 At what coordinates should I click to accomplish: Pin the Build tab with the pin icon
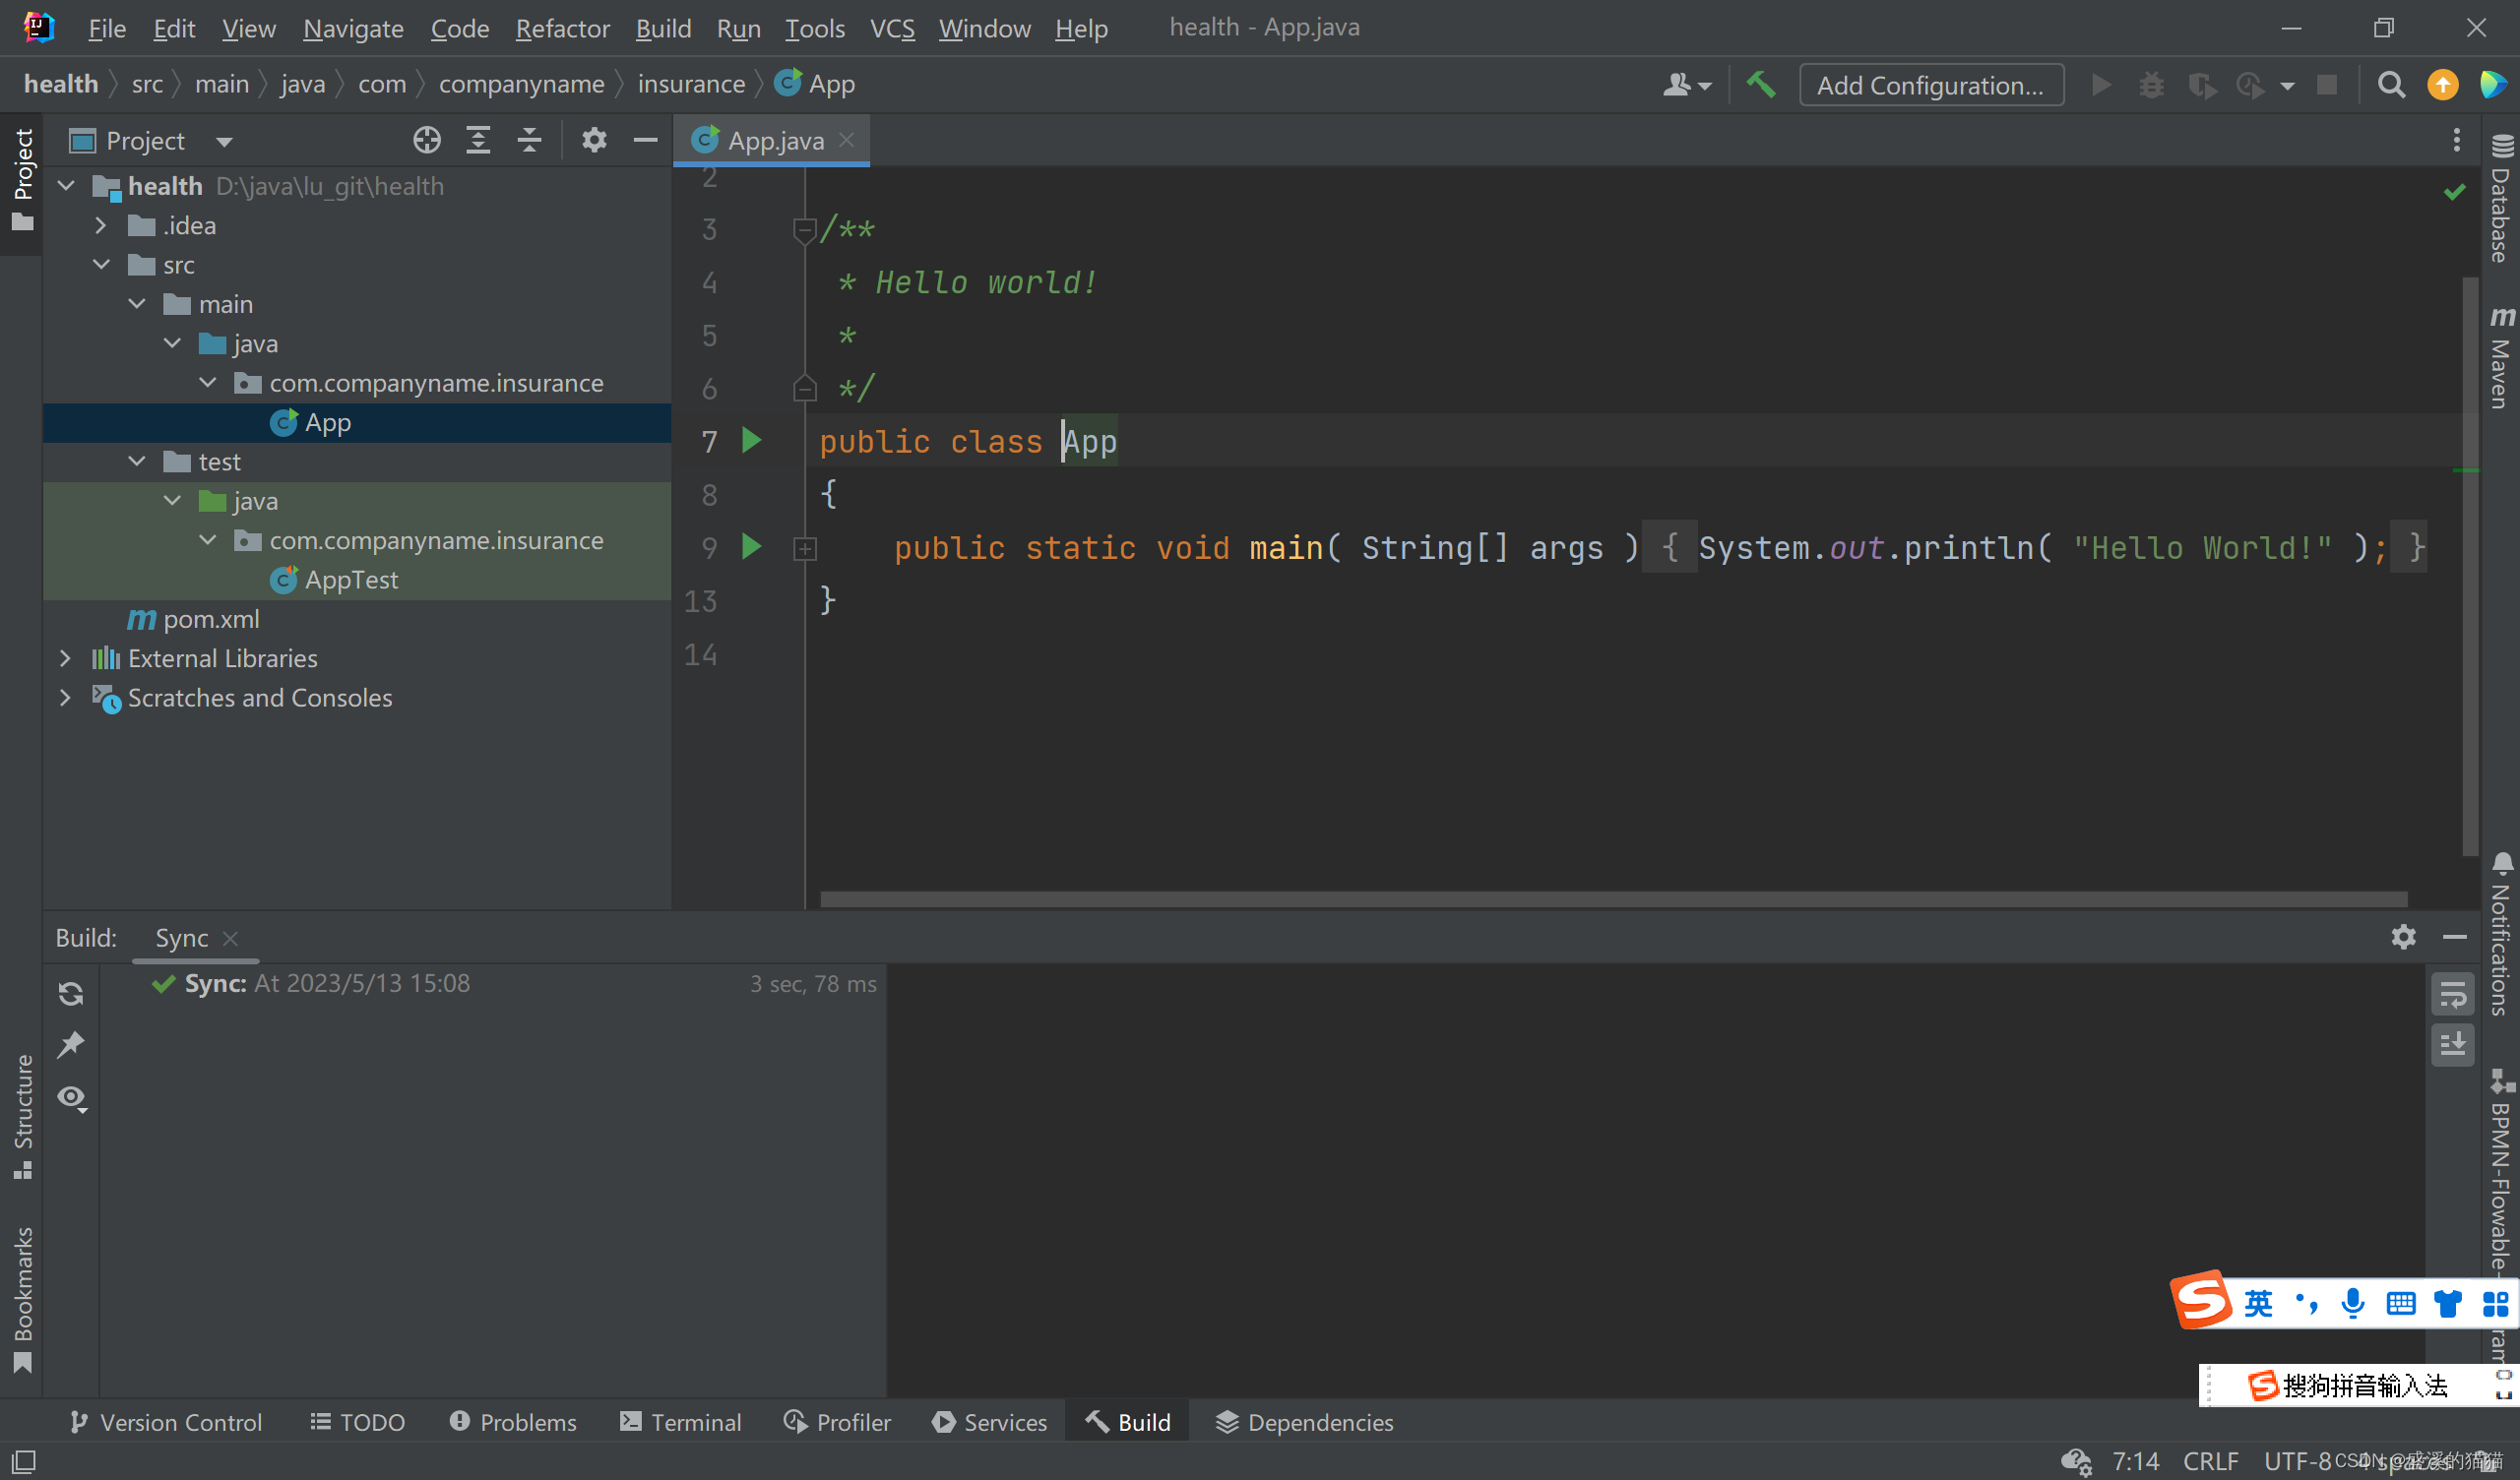pos(71,1045)
